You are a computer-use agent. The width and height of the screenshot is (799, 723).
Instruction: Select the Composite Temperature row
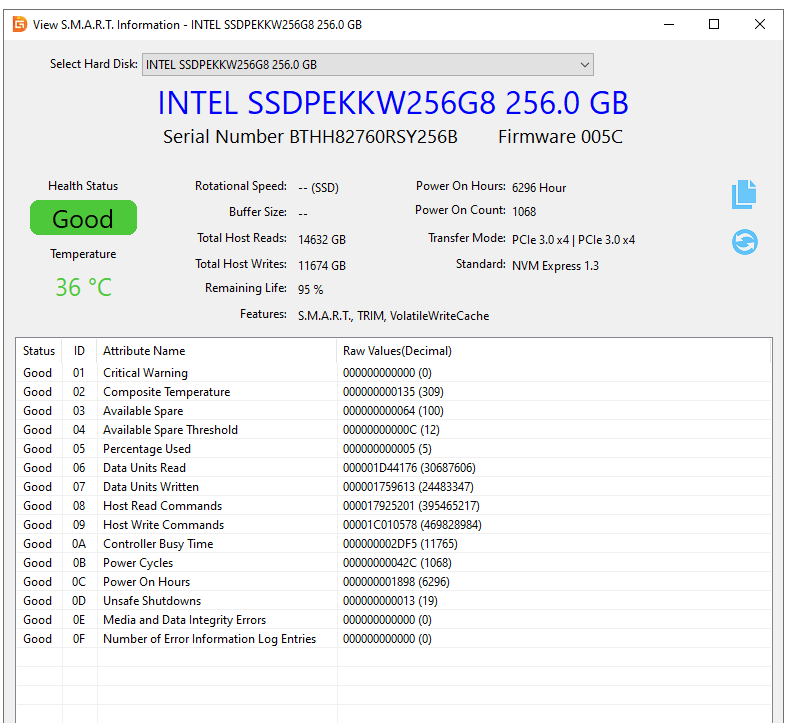click(166, 392)
